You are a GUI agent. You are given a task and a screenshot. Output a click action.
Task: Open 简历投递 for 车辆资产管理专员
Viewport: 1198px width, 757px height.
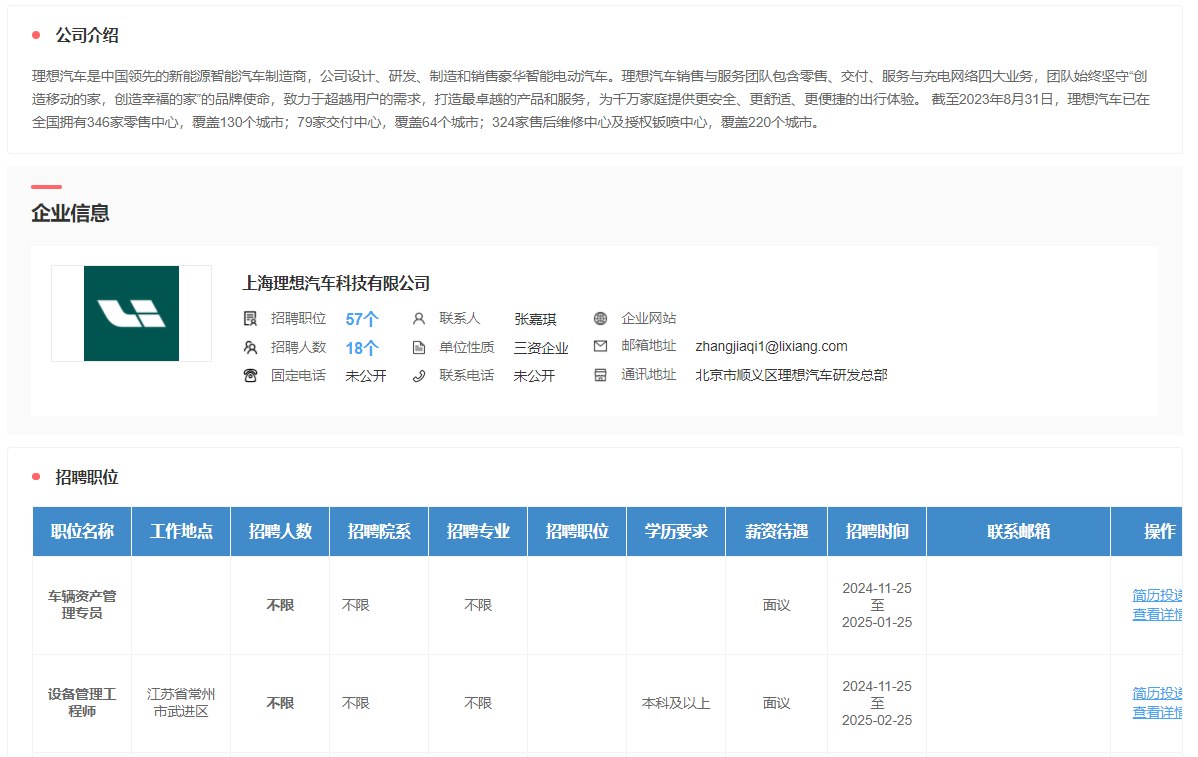click(1157, 595)
